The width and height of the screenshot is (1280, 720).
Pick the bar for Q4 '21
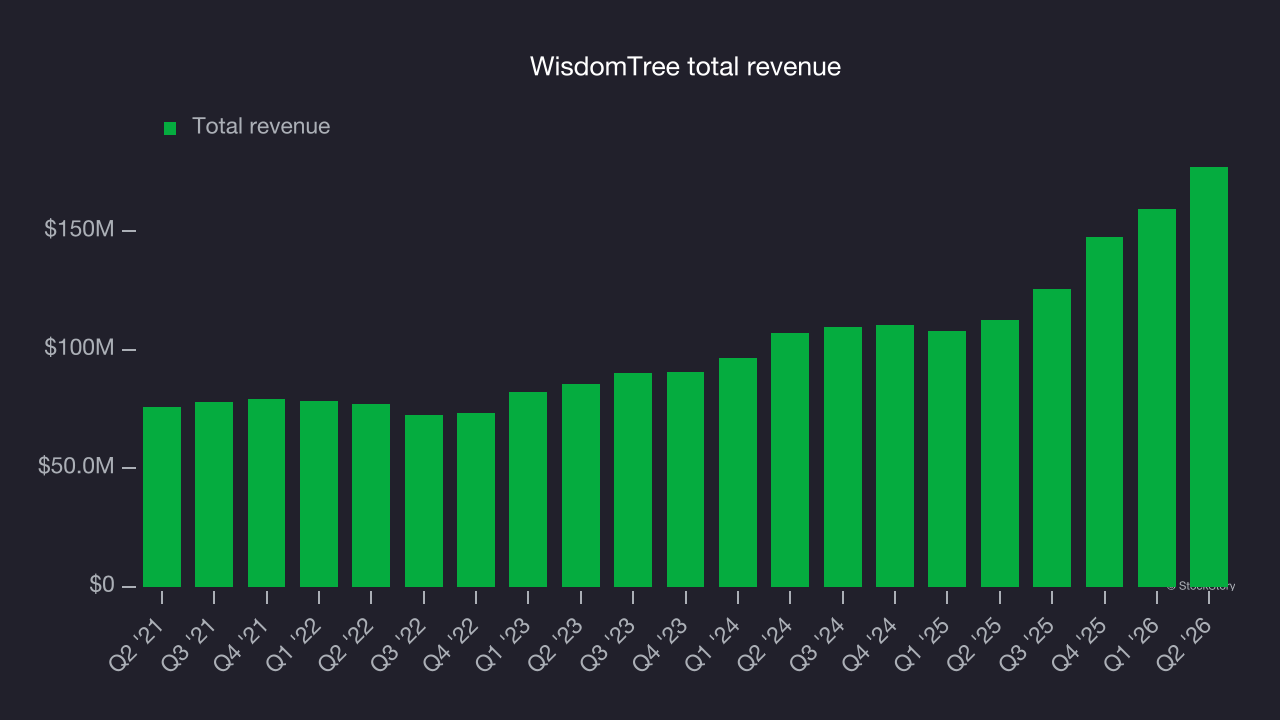(x=267, y=493)
